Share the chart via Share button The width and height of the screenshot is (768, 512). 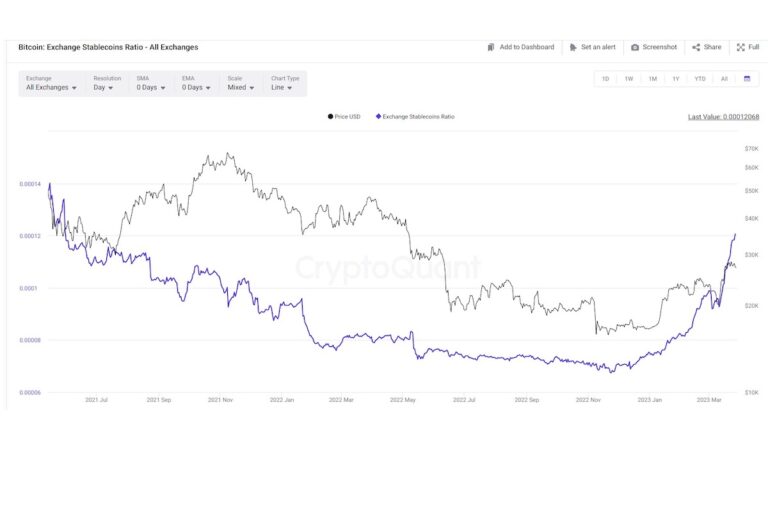pos(707,47)
